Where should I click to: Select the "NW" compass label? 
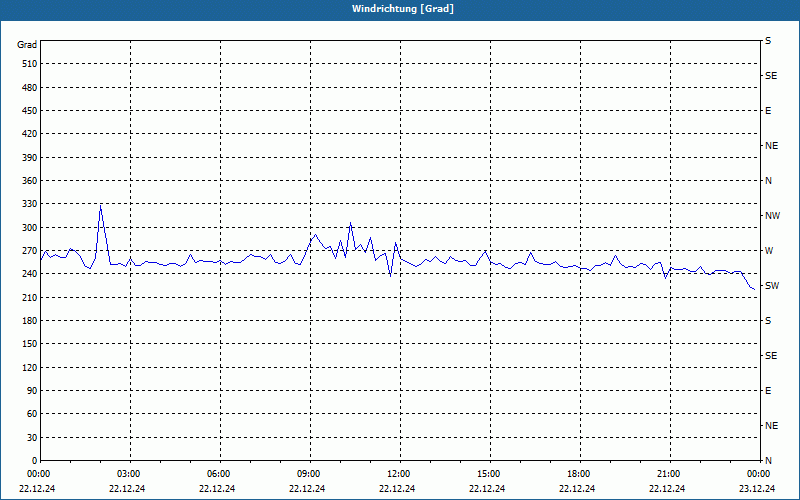pyautogui.click(x=772, y=216)
